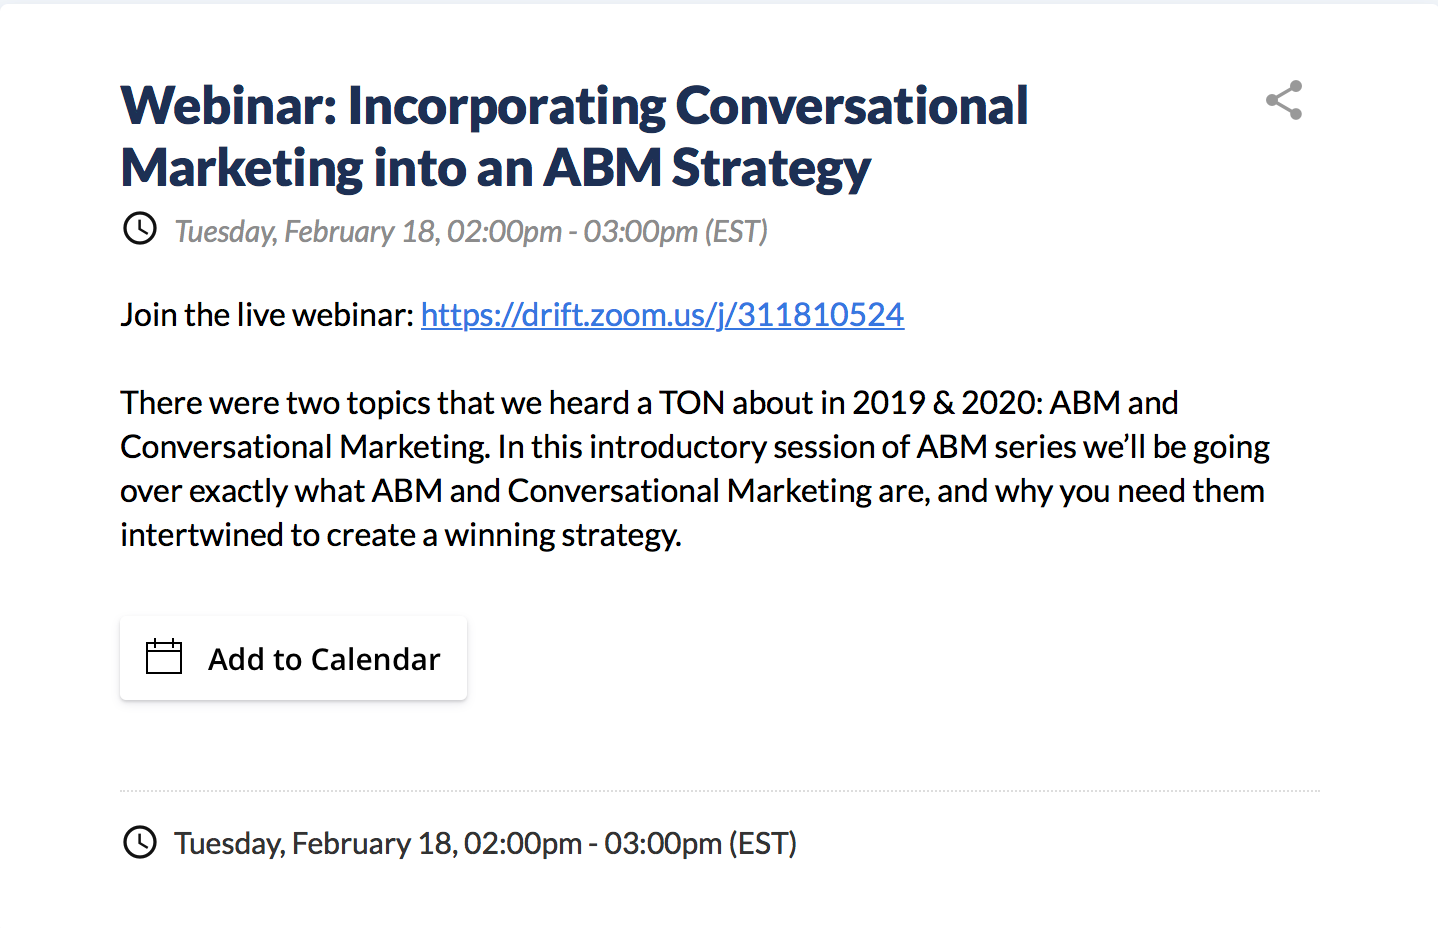Click the "Join the live webinar:" label

click(x=267, y=315)
